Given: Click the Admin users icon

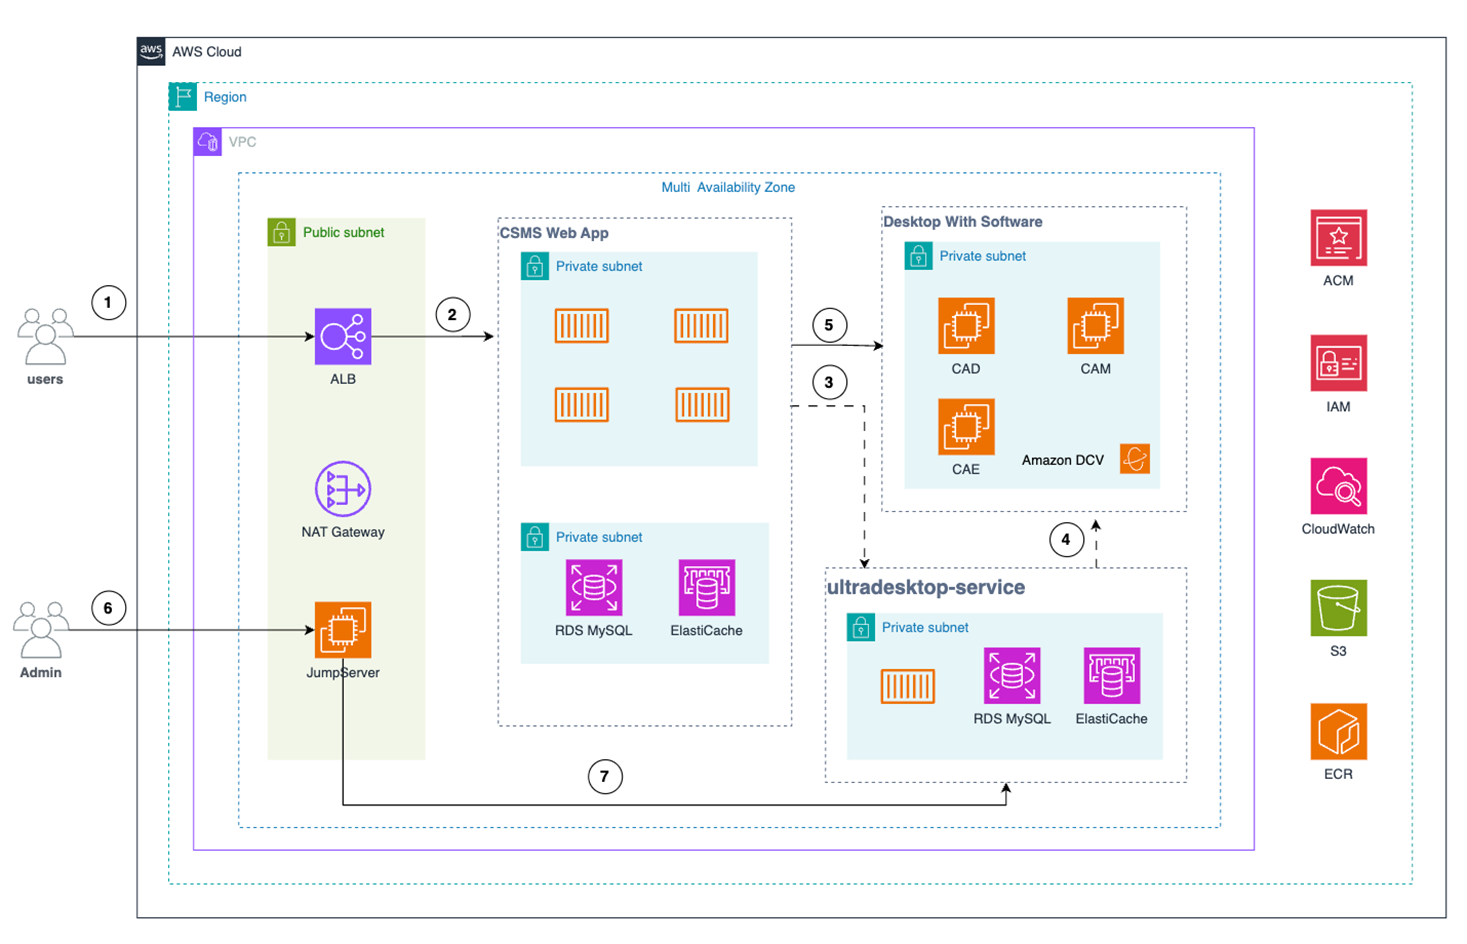Looking at the screenshot, I should coord(41,630).
